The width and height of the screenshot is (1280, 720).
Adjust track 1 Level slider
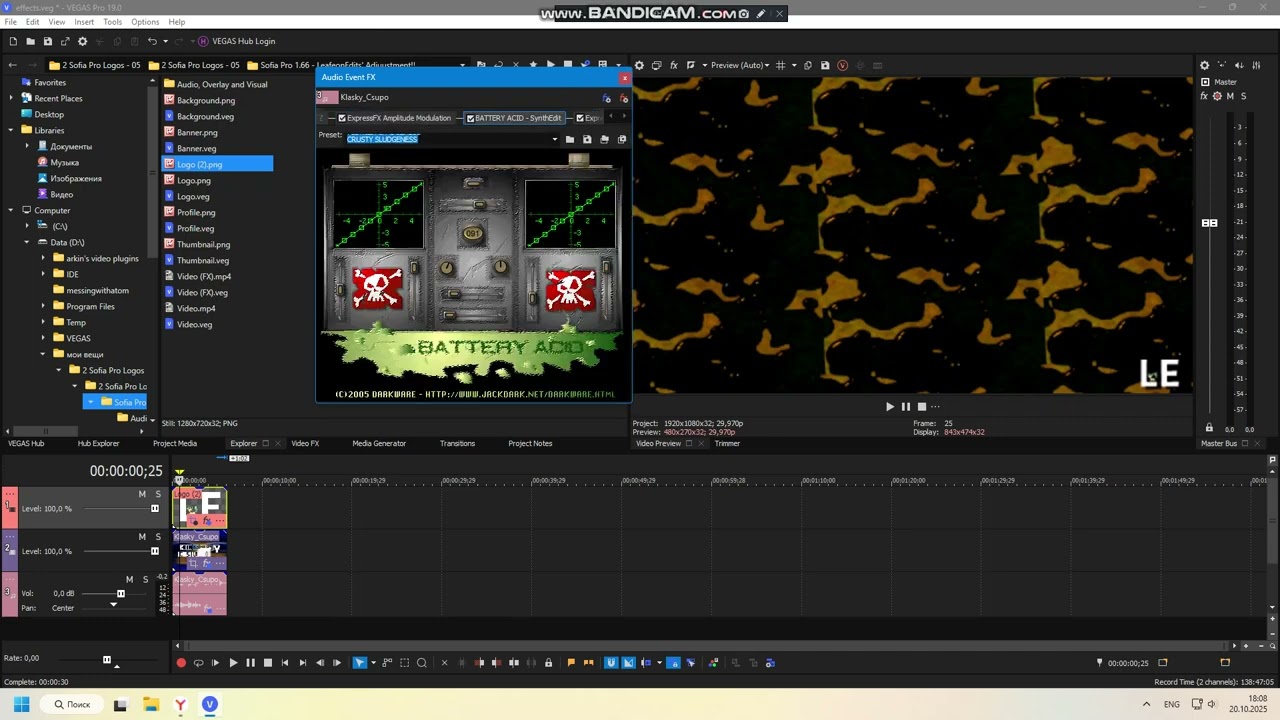click(154, 508)
